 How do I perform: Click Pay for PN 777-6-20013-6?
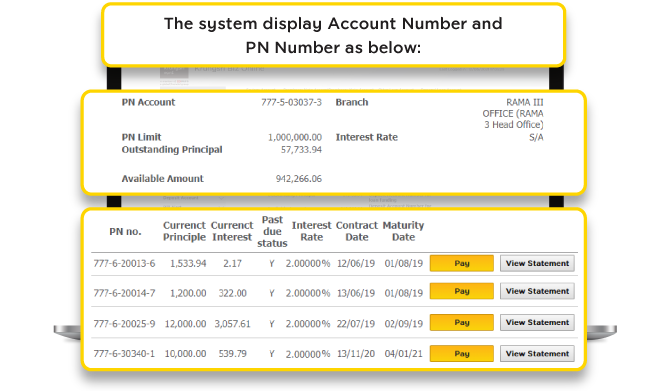click(461, 263)
